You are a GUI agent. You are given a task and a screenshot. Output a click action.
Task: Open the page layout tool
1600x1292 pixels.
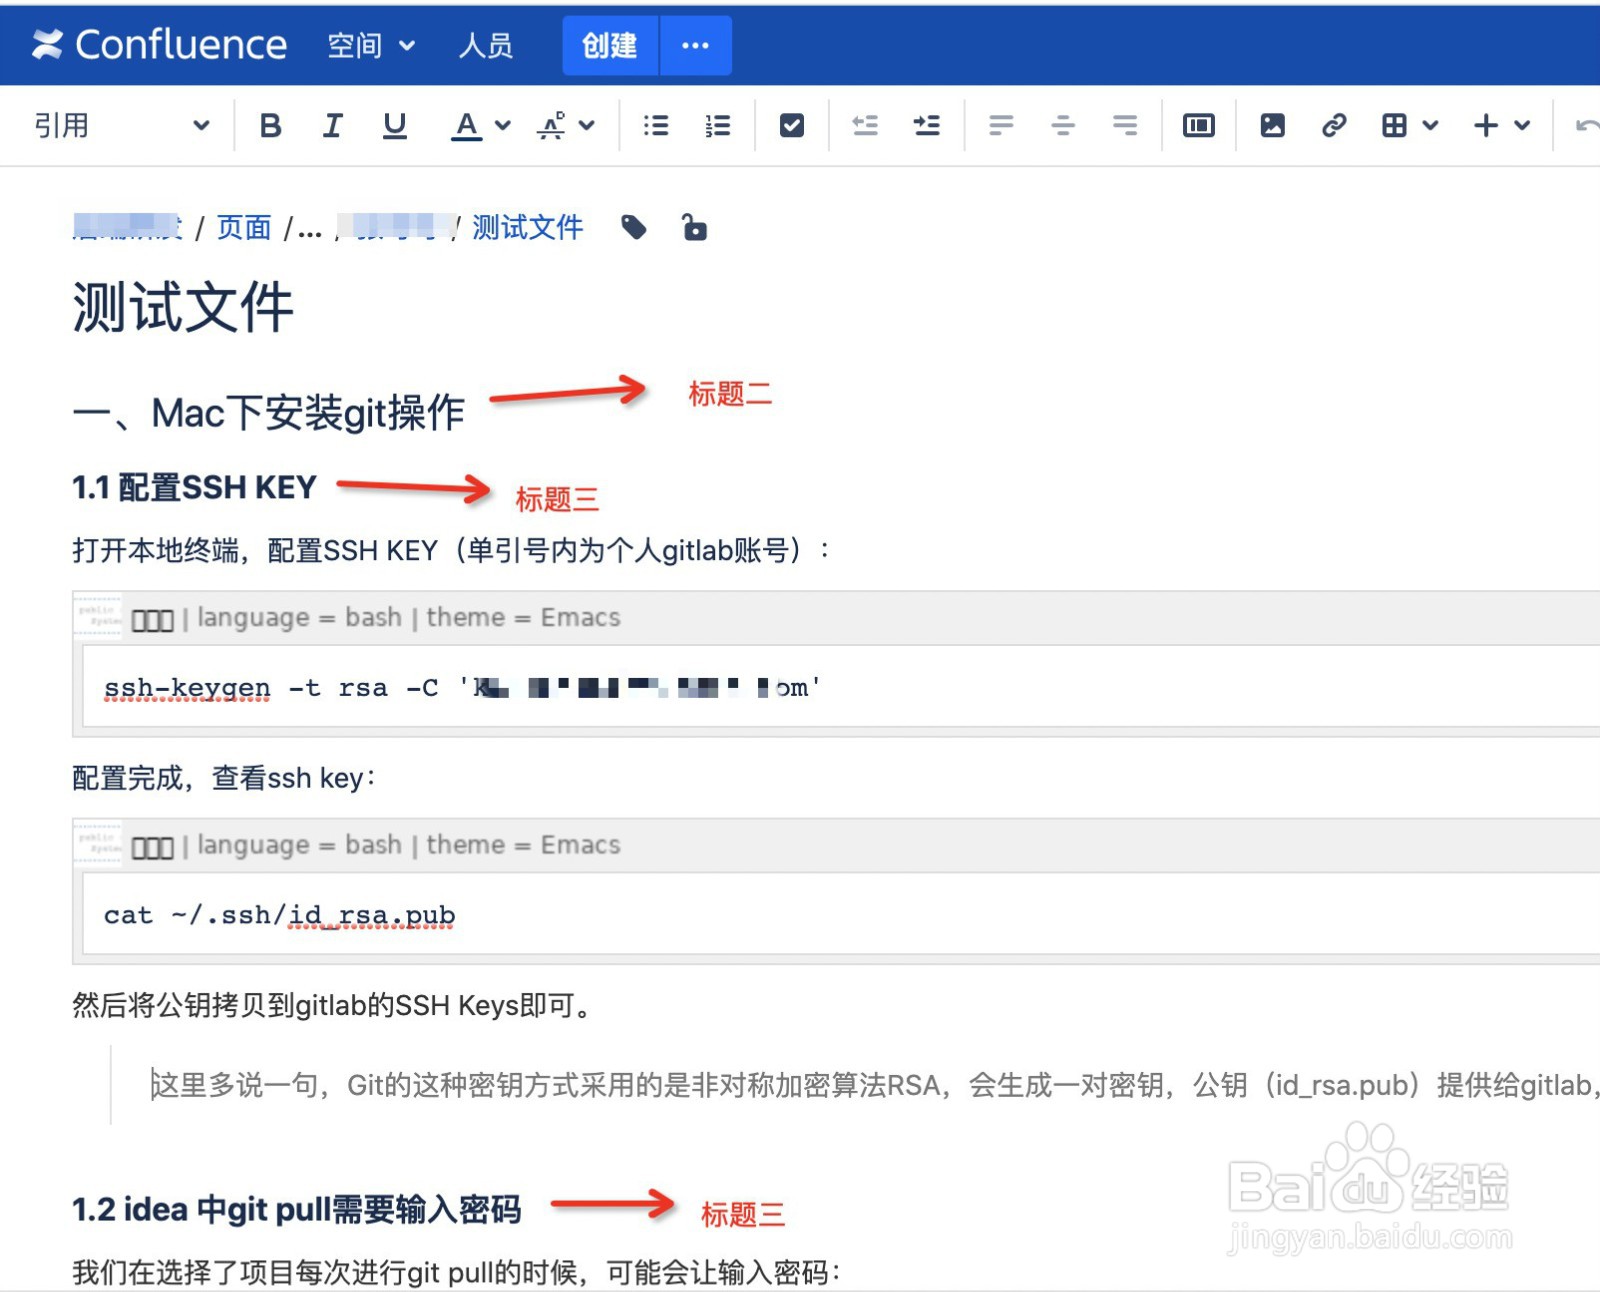[1198, 124]
